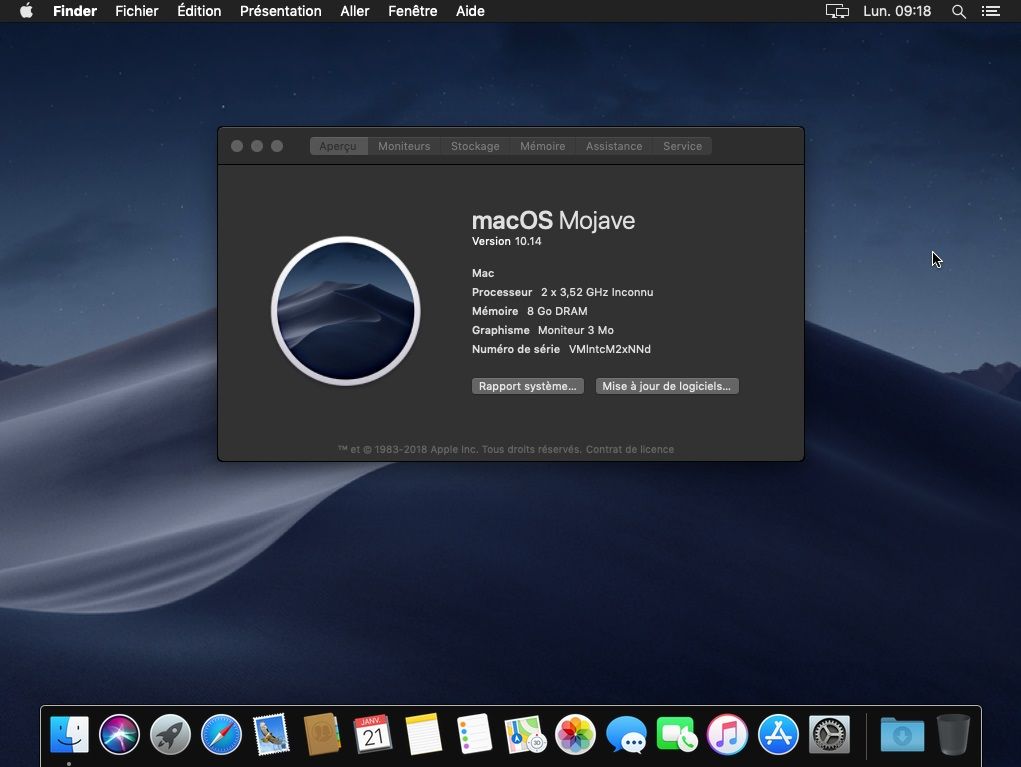This screenshot has width=1021, height=767.
Task: Open Contacts book icon in Dock
Action: click(322, 734)
